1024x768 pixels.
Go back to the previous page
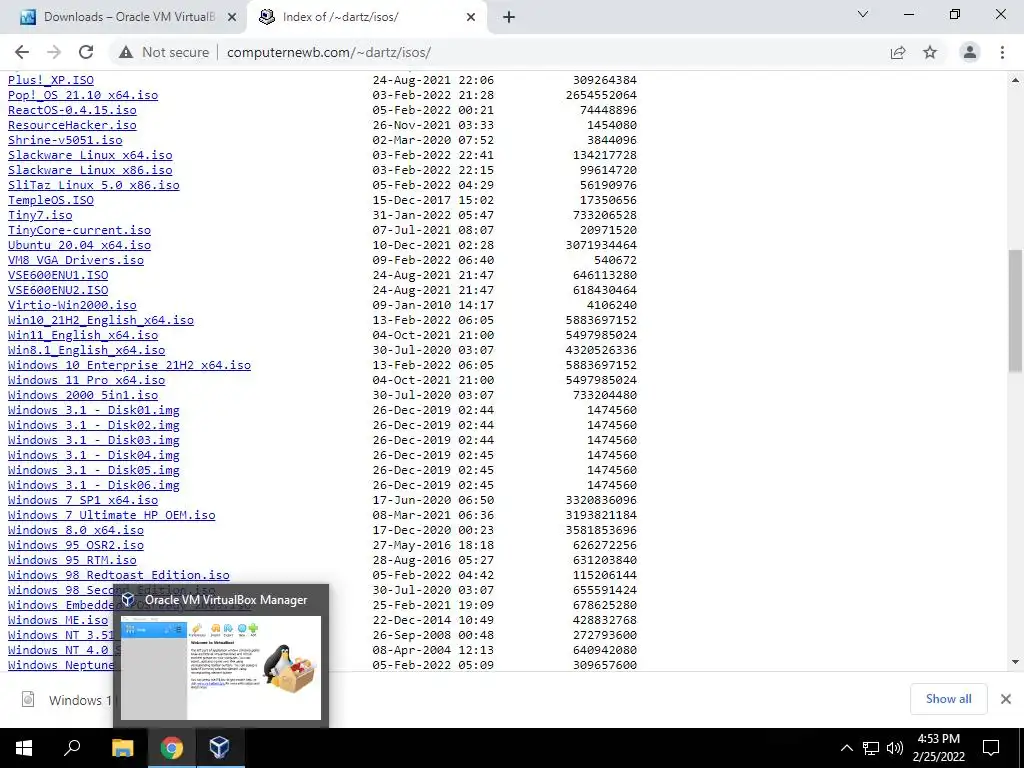(22, 52)
